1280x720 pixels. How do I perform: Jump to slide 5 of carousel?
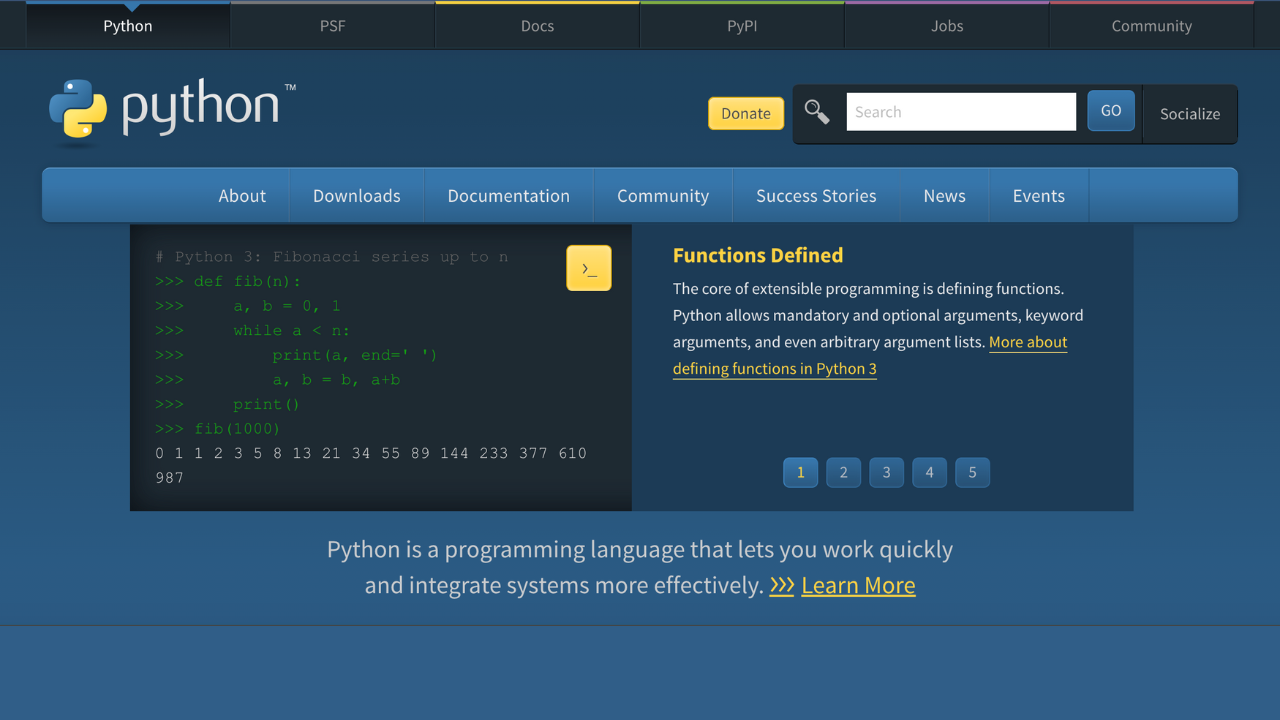972,473
